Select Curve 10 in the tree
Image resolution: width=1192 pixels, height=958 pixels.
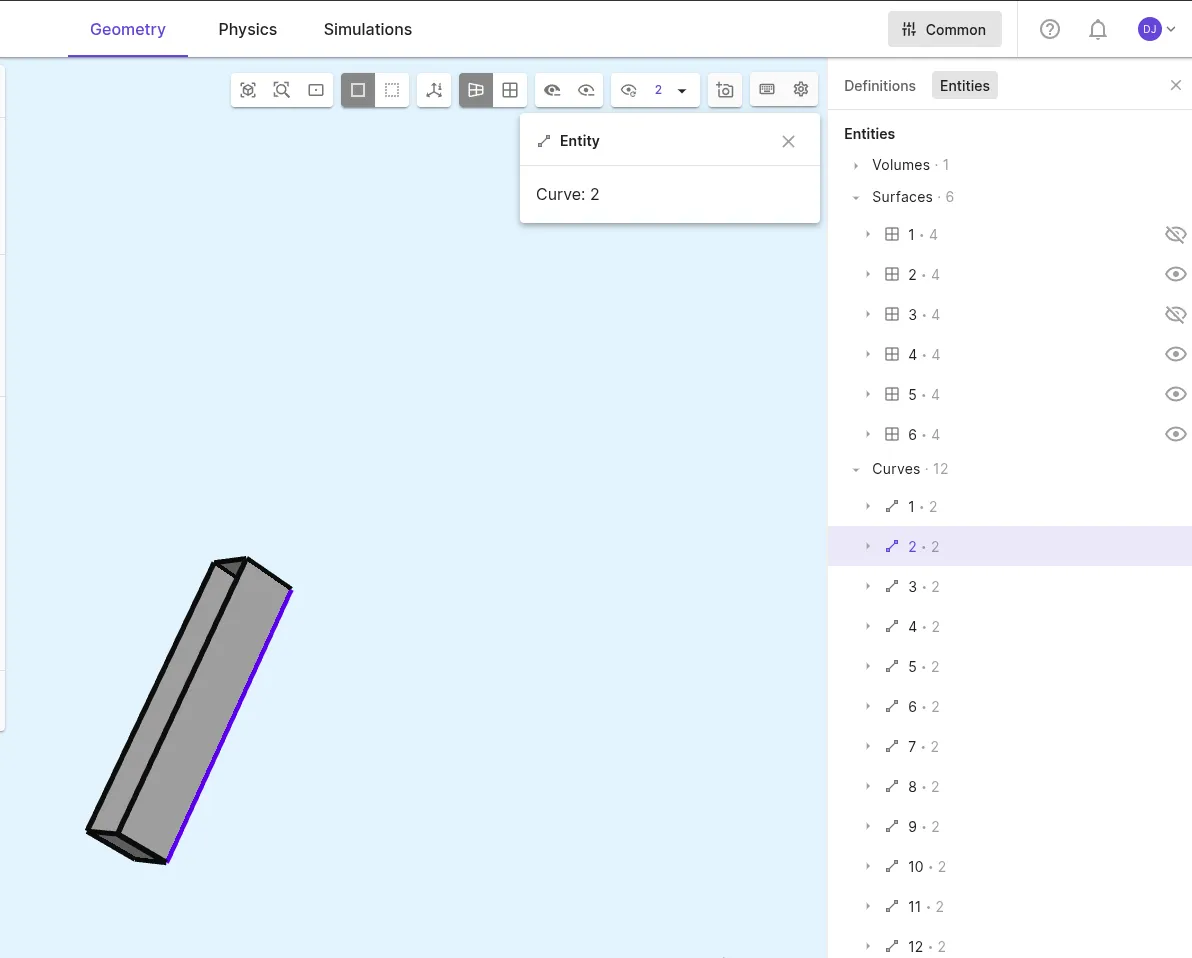coord(1010,867)
